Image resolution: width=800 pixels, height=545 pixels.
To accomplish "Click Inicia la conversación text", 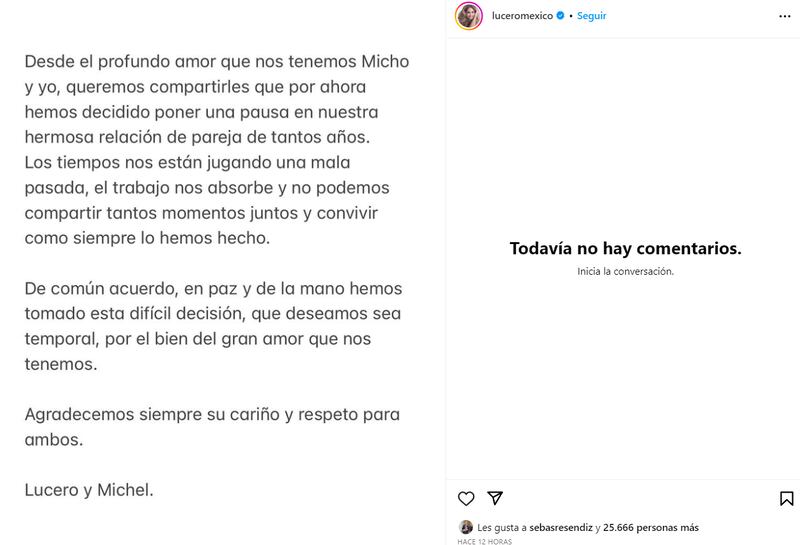I will (x=625, y=271).
